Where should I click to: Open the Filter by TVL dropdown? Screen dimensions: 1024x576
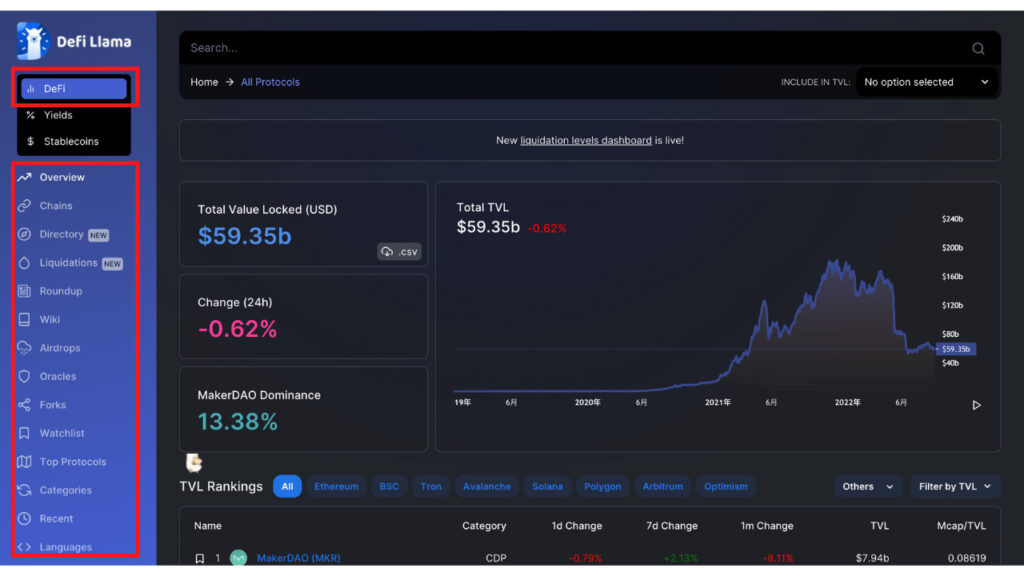coord(955,487)
